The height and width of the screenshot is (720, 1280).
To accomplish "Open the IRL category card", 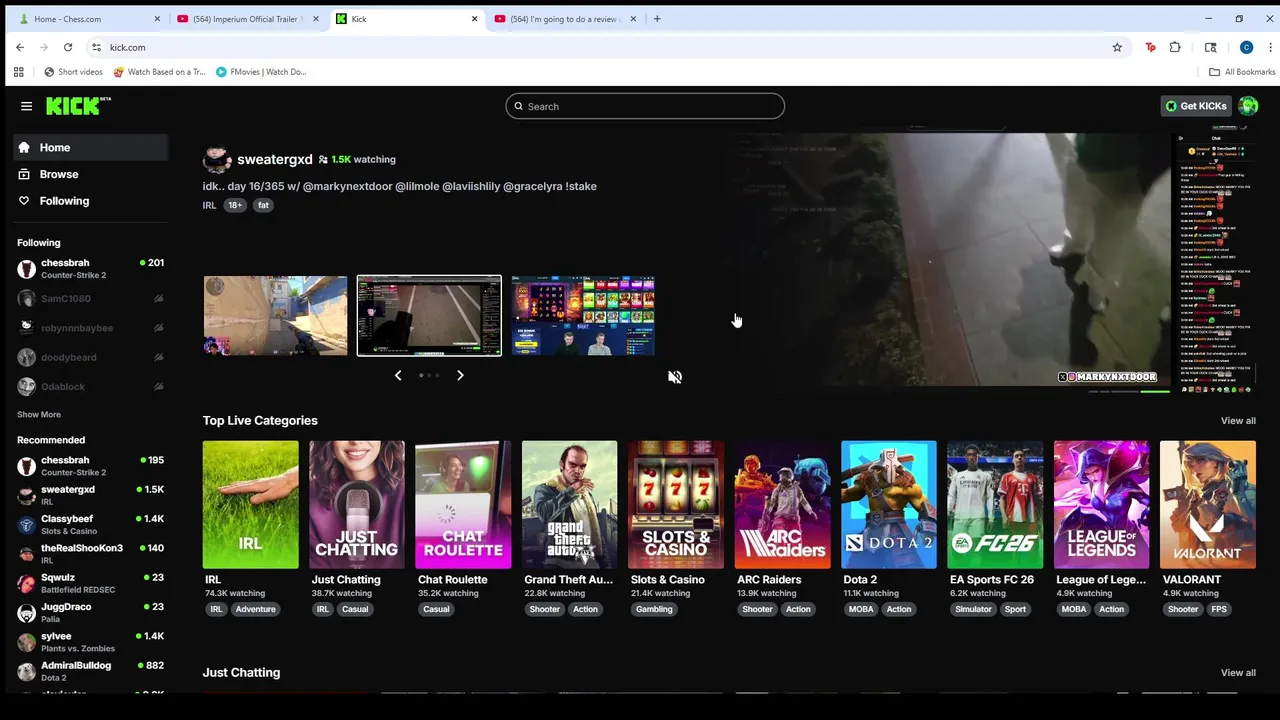I will click(250, 505).
